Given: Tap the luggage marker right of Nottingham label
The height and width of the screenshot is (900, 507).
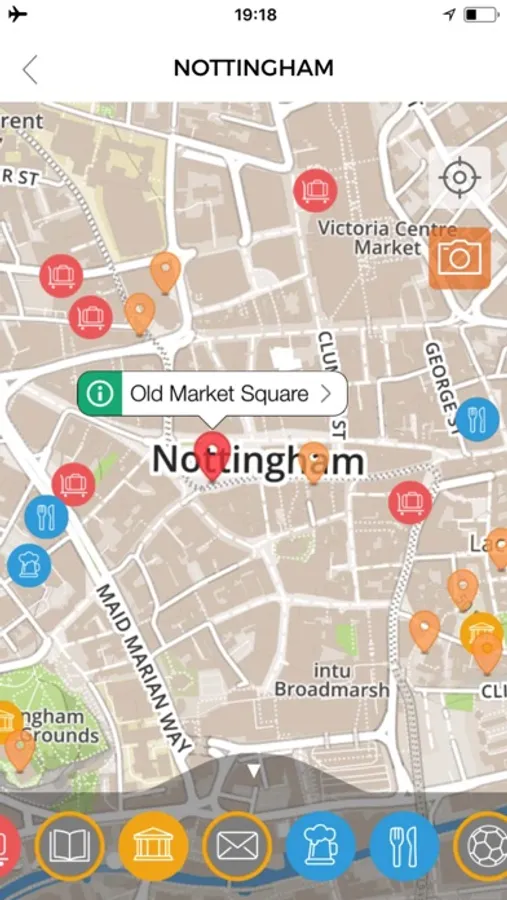Looking at the screenshot, I should (x=410, y=503).
